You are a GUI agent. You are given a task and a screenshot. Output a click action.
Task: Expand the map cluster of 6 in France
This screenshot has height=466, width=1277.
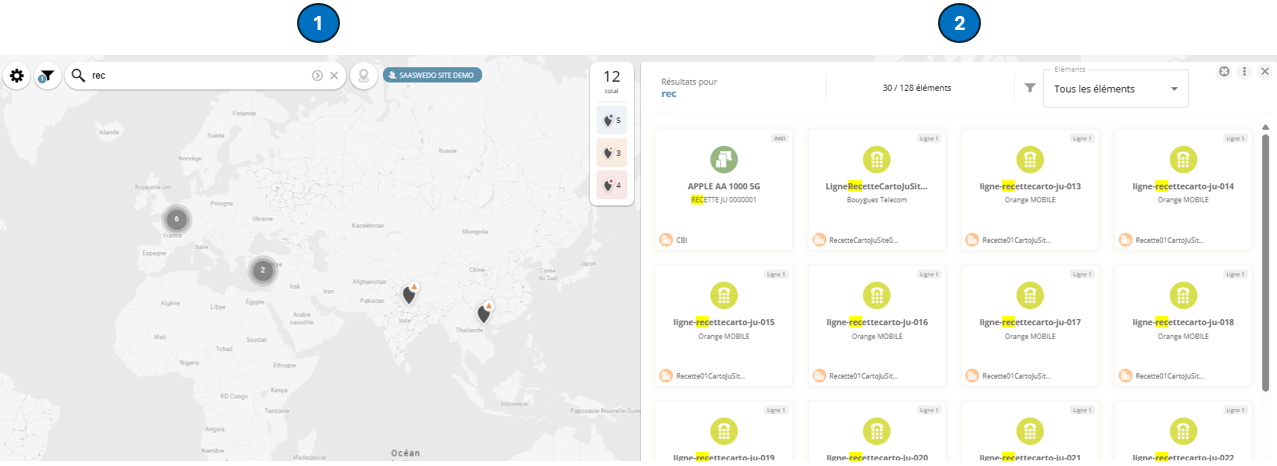[x=177, y=219]
